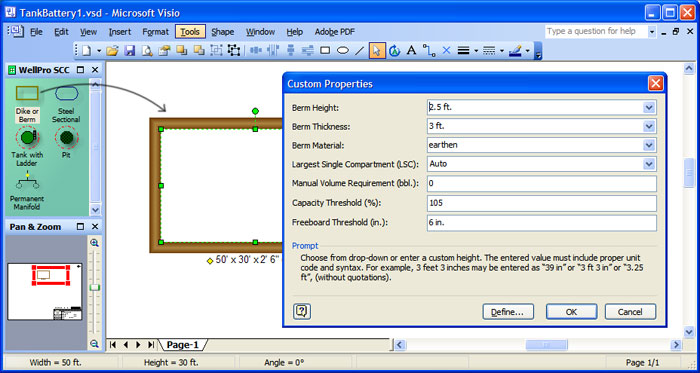Screen dimensions: 700x373
Task: Click the Capacity Threshold (%) field
Action: pos(542,203)
